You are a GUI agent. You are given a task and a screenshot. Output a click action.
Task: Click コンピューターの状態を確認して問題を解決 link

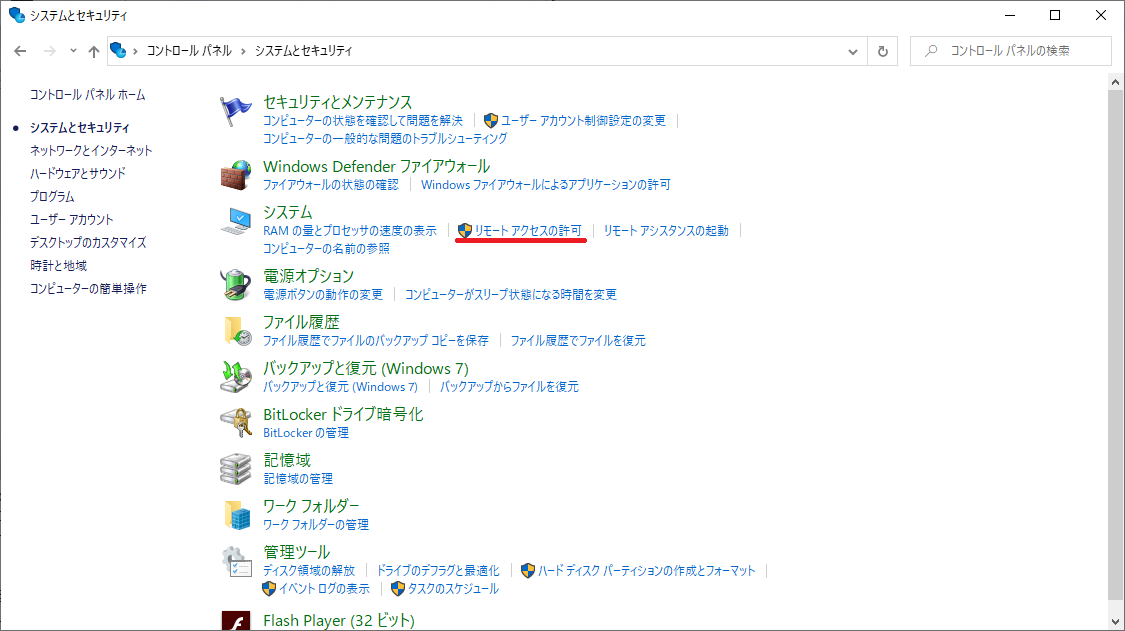point(363,121)
